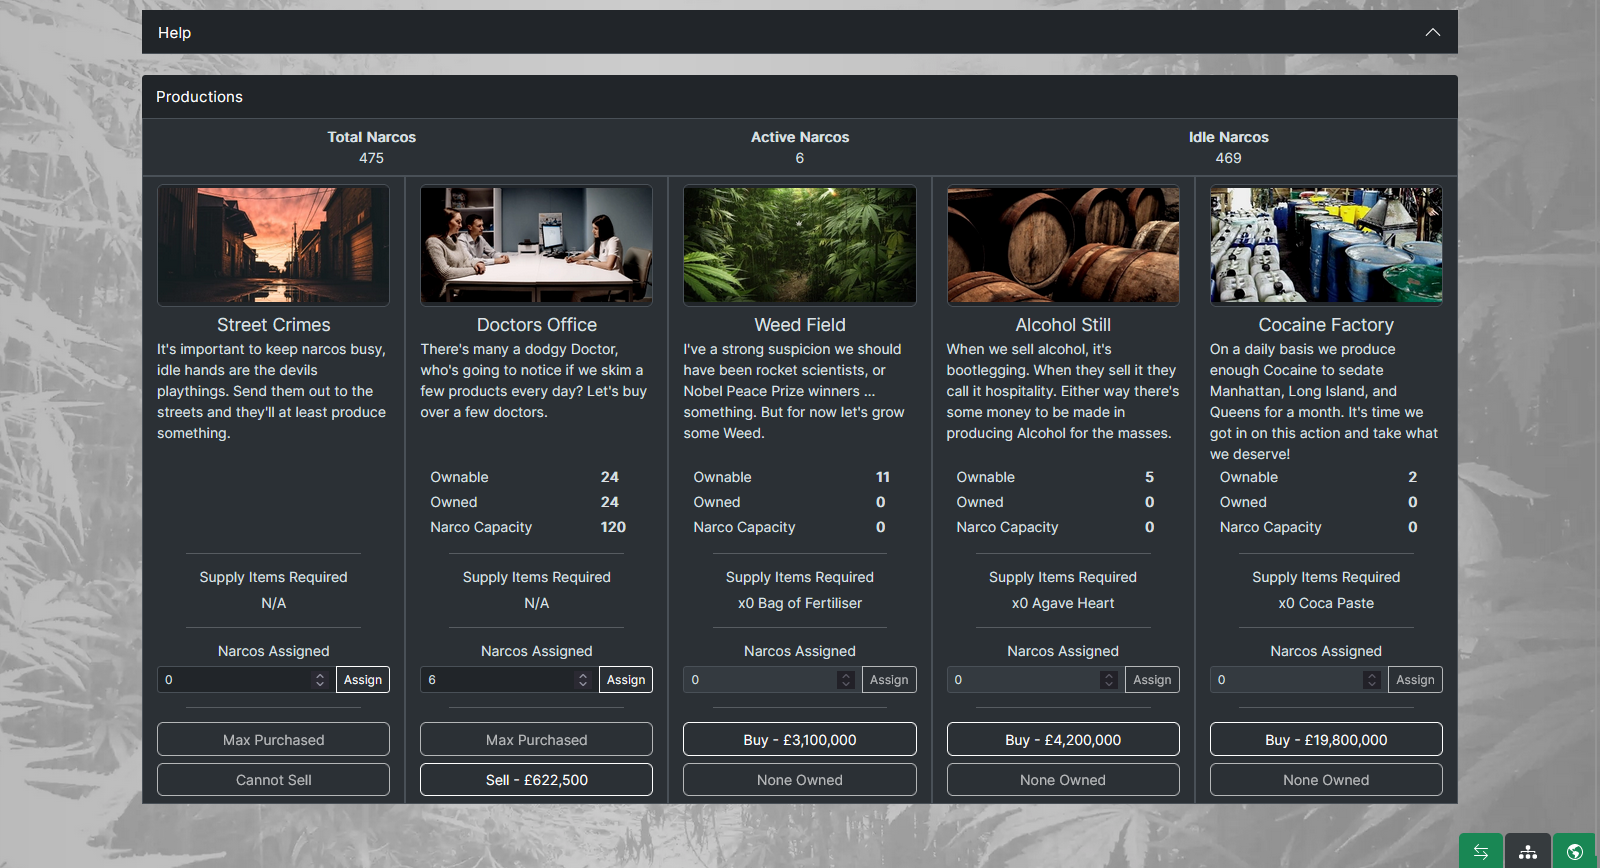
Task: Click the Productions panel header
Action: [x=799, y=97]
